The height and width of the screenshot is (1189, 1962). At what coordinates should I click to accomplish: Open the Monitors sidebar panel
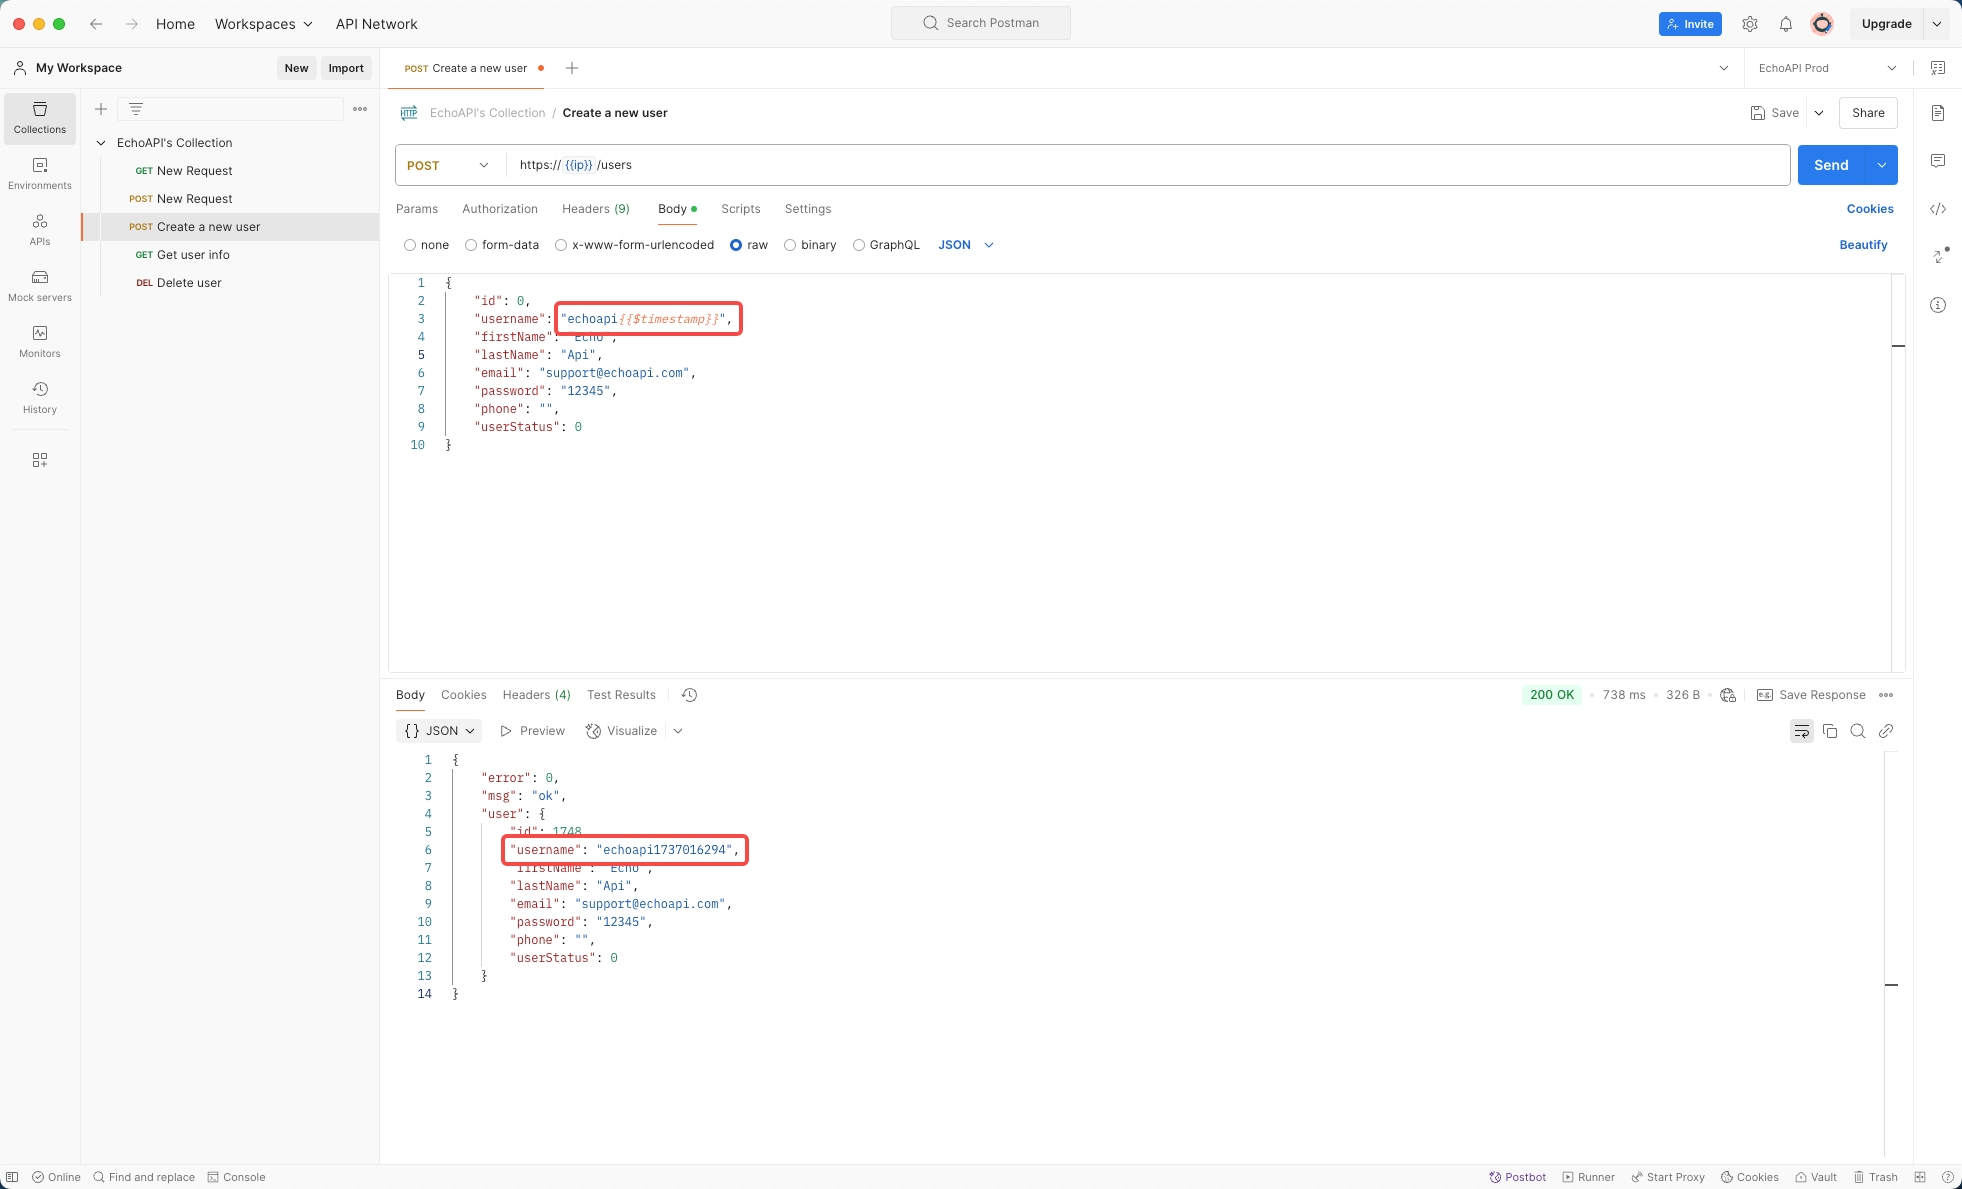point(40,342)
